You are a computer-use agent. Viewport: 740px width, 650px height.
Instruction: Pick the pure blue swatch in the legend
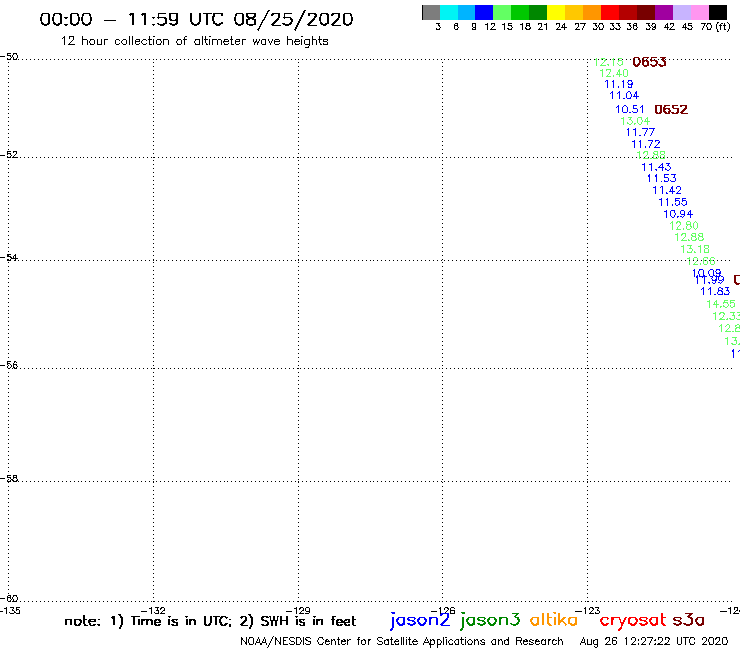[x=485, y=12]
